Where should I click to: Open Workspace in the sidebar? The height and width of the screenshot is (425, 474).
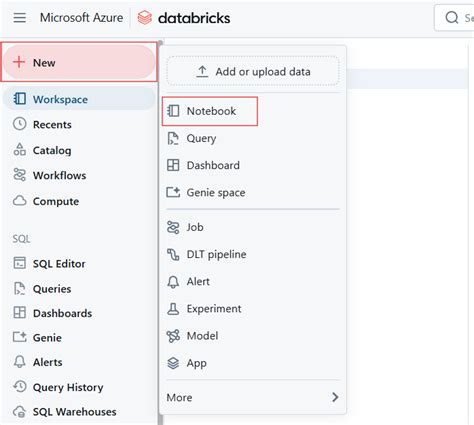(x=79, y=99)
